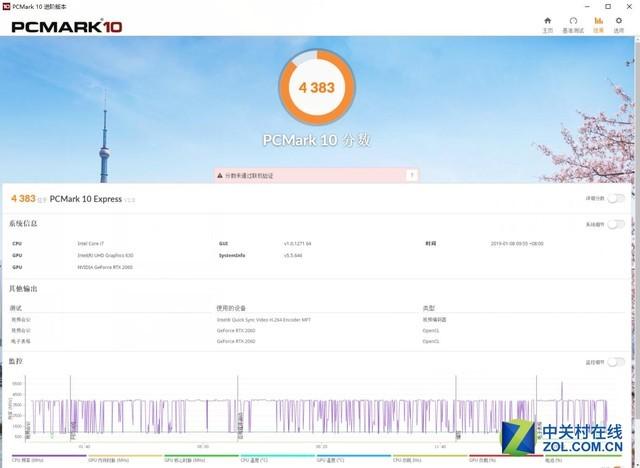Screen dimensions: 640x468
Task: Click the 测试 column header
Action: (x=16, y=308)
